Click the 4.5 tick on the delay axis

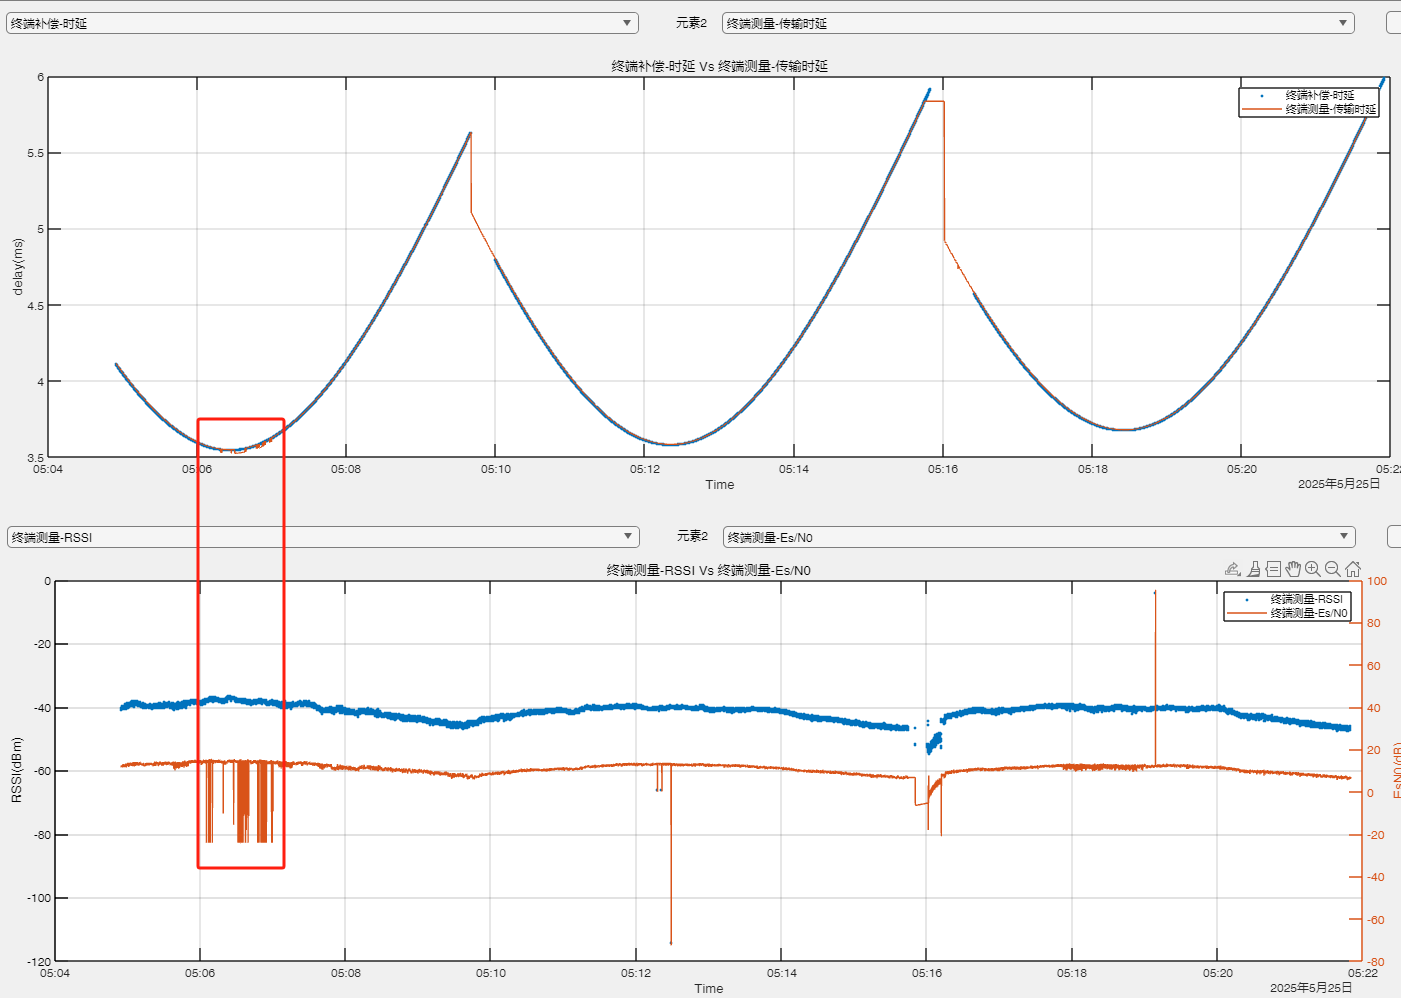[x=35, y=306]
